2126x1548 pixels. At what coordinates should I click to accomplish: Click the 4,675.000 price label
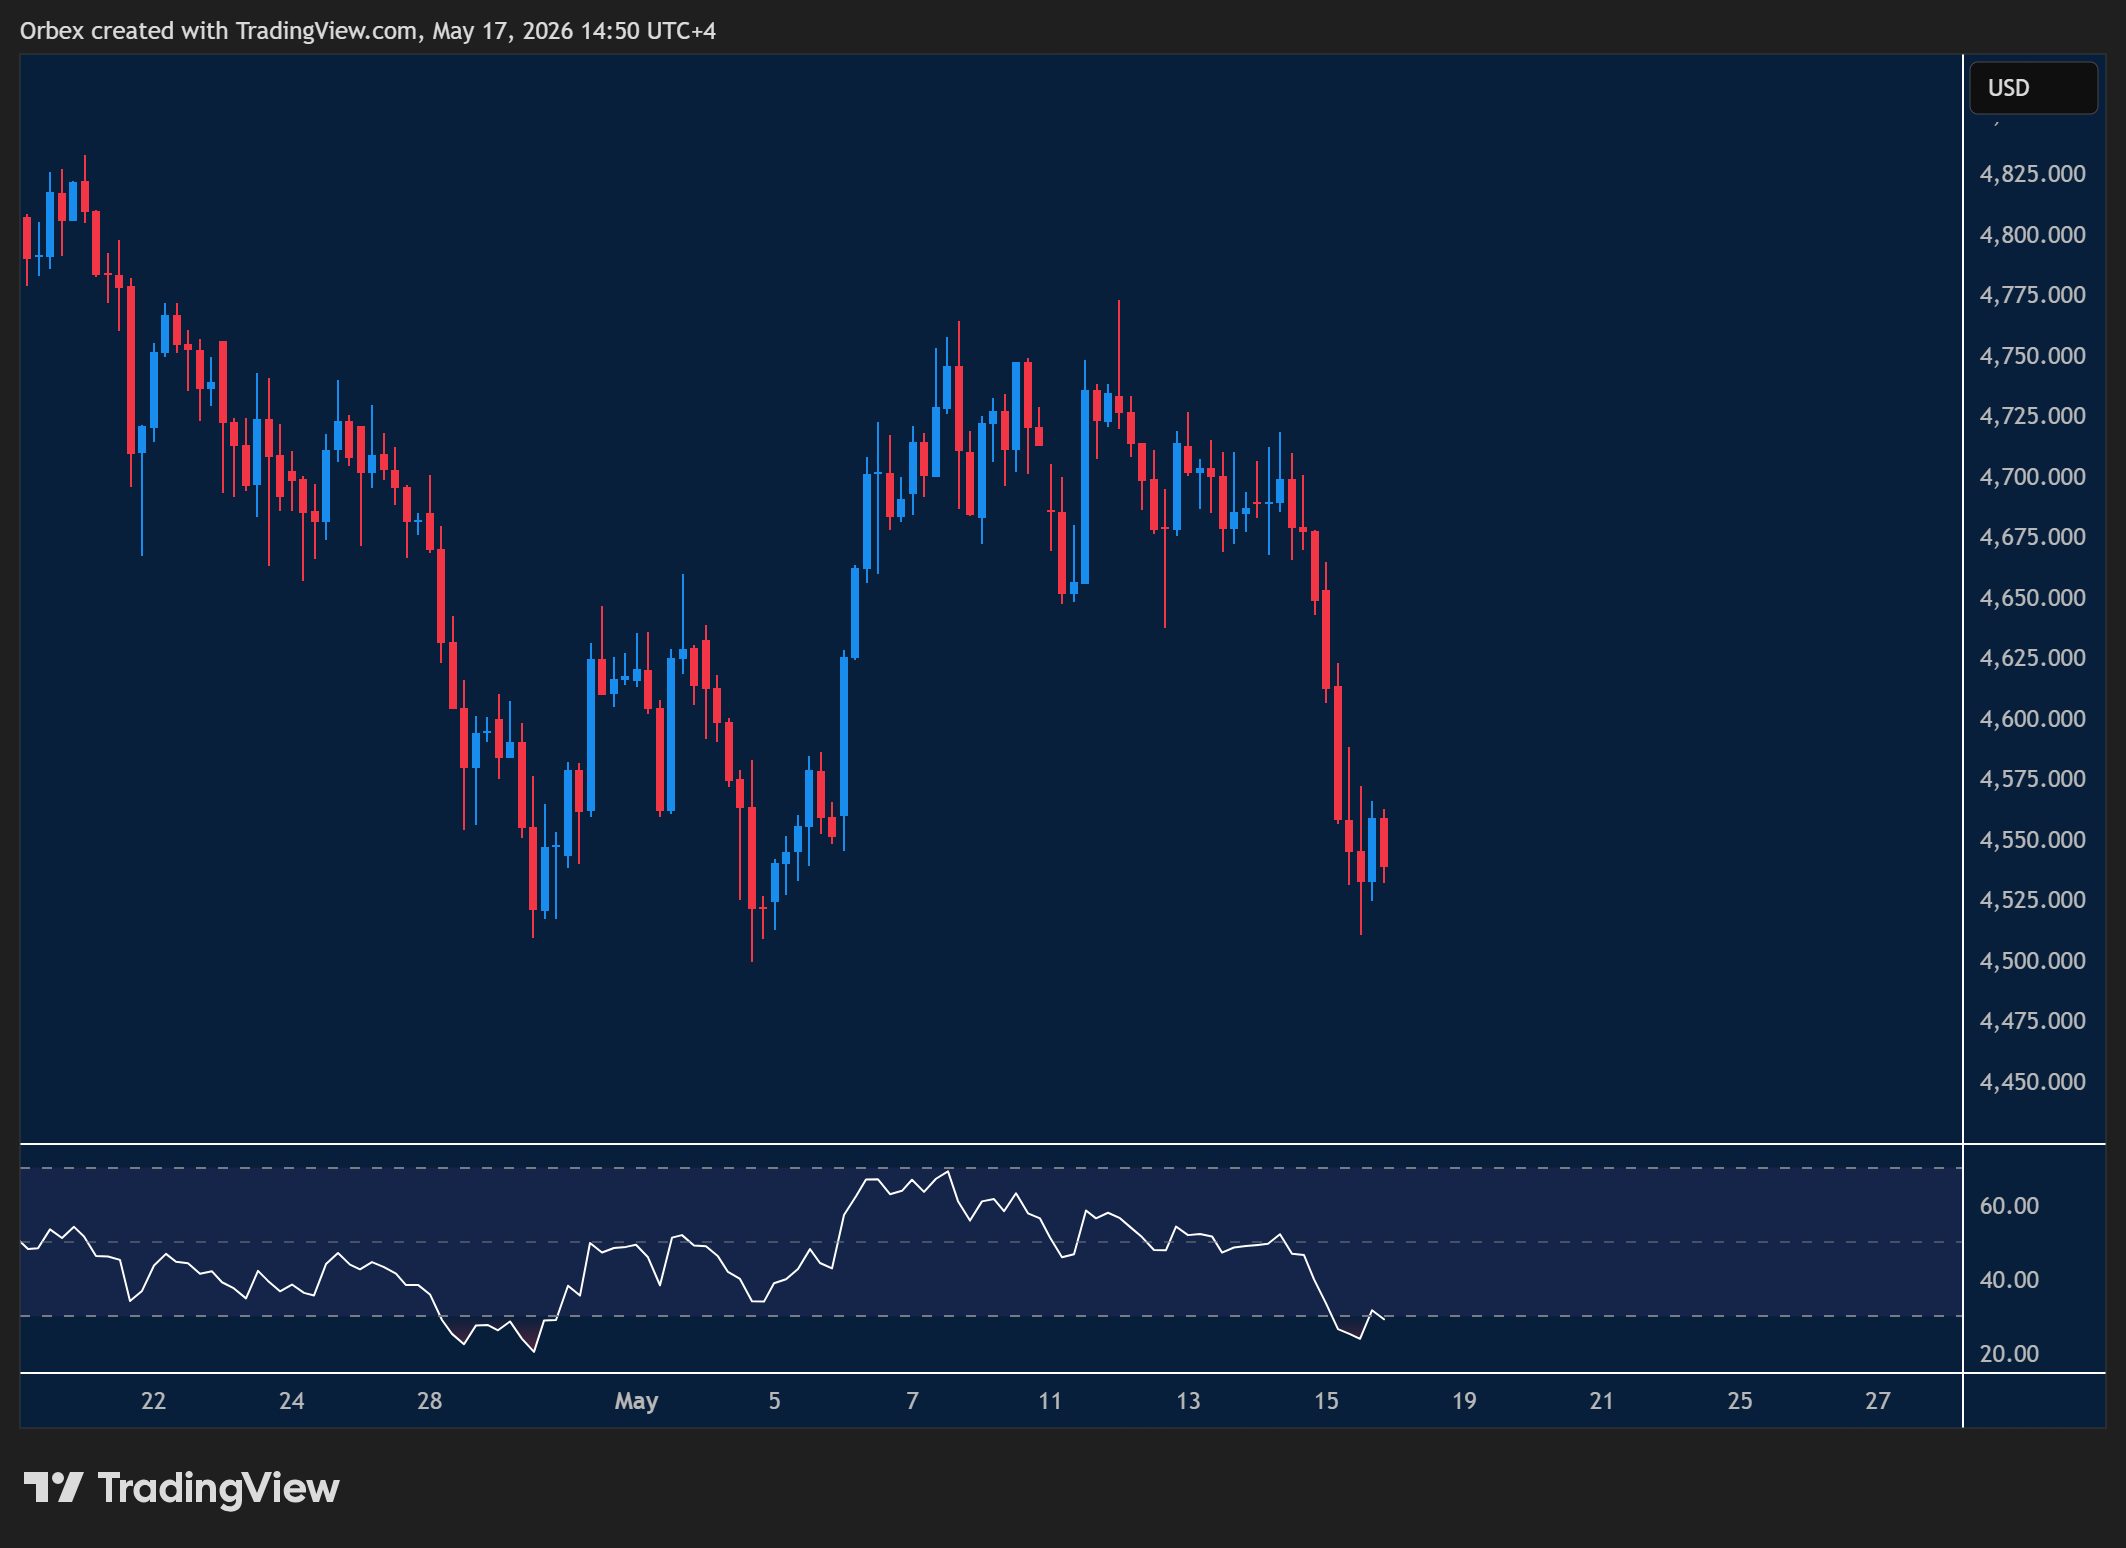(x=2032, y=537)
